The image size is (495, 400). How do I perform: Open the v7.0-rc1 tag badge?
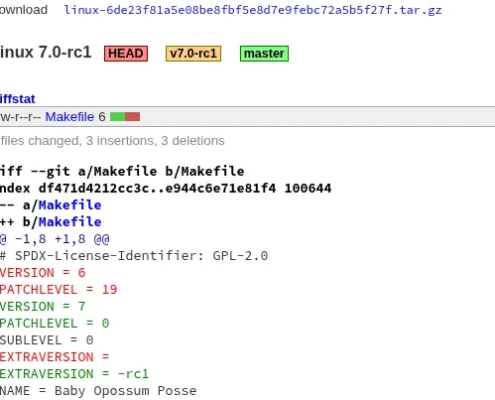(193, 54)
